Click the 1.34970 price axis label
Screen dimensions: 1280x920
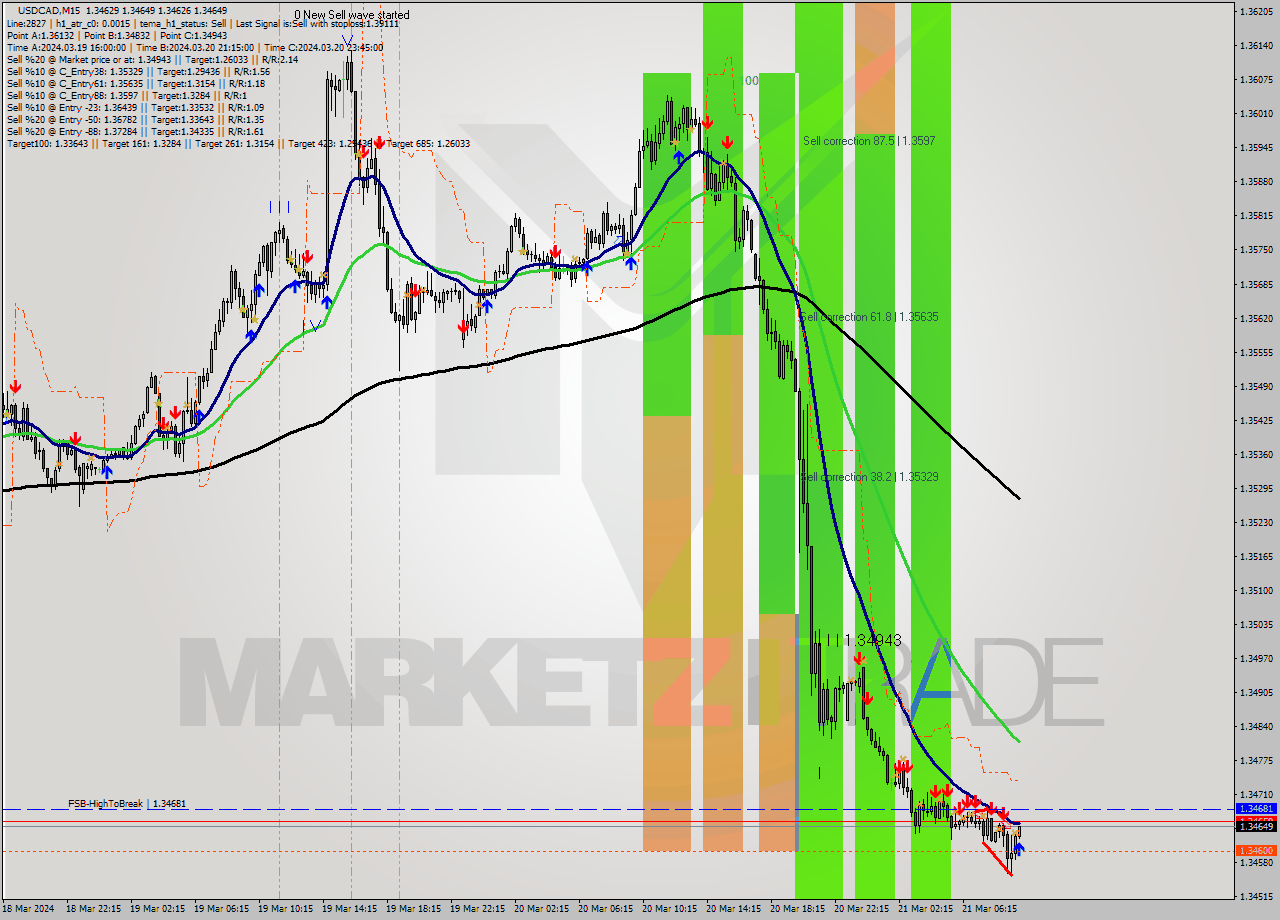click(x=1255, y=658)
